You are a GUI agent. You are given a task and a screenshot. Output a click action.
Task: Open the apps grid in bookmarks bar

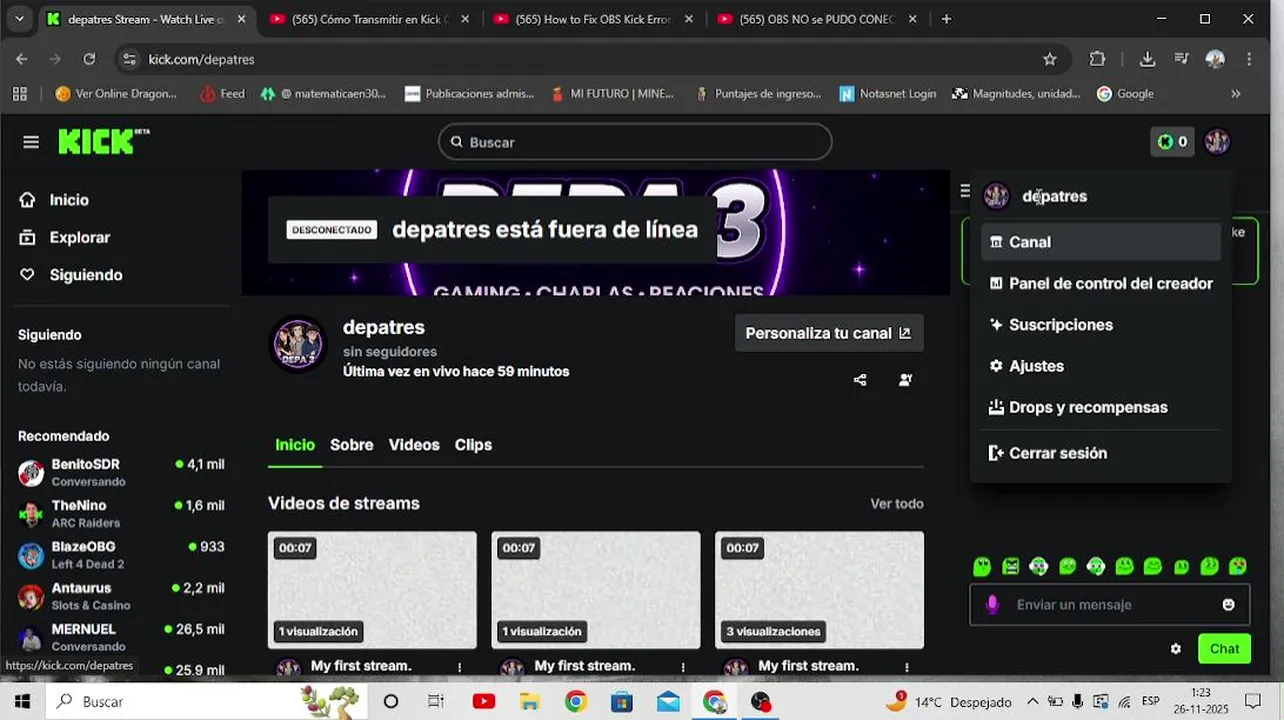pos(19,94)
